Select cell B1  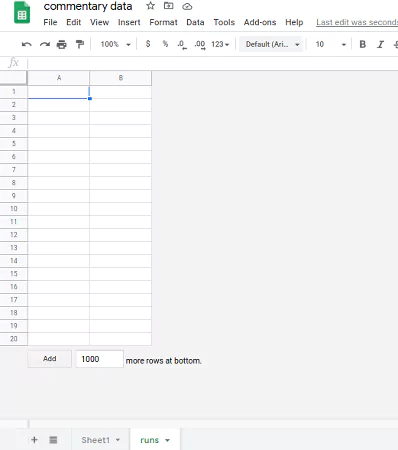[x=121, y=92]
